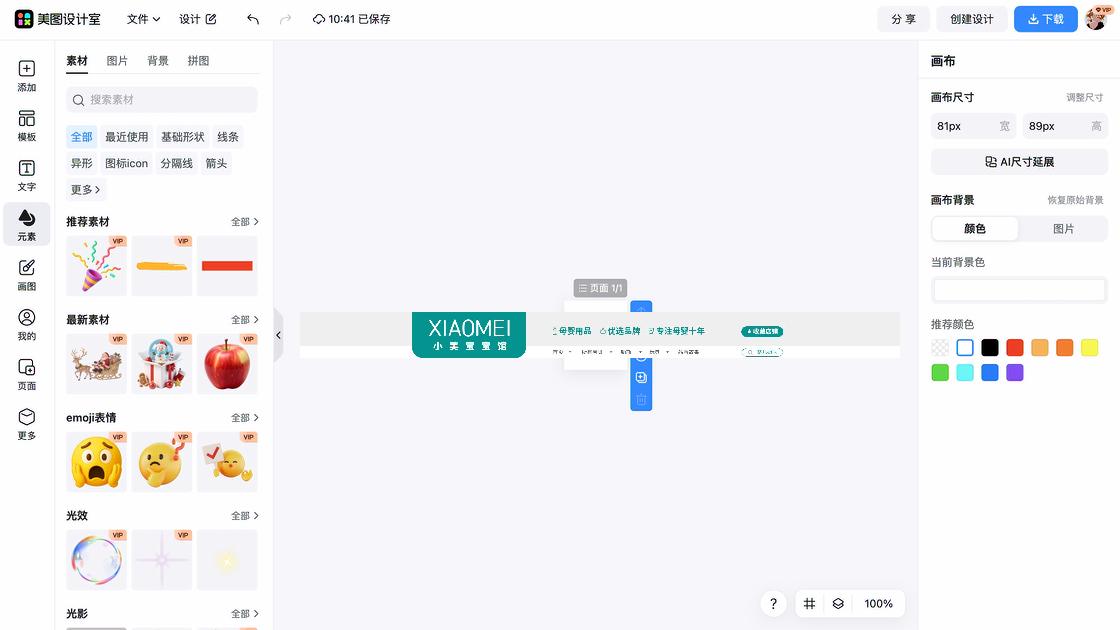This screenshot has height=630, width=1120.
Task: Click the 下载 download button
Action: coord(1045,19)
